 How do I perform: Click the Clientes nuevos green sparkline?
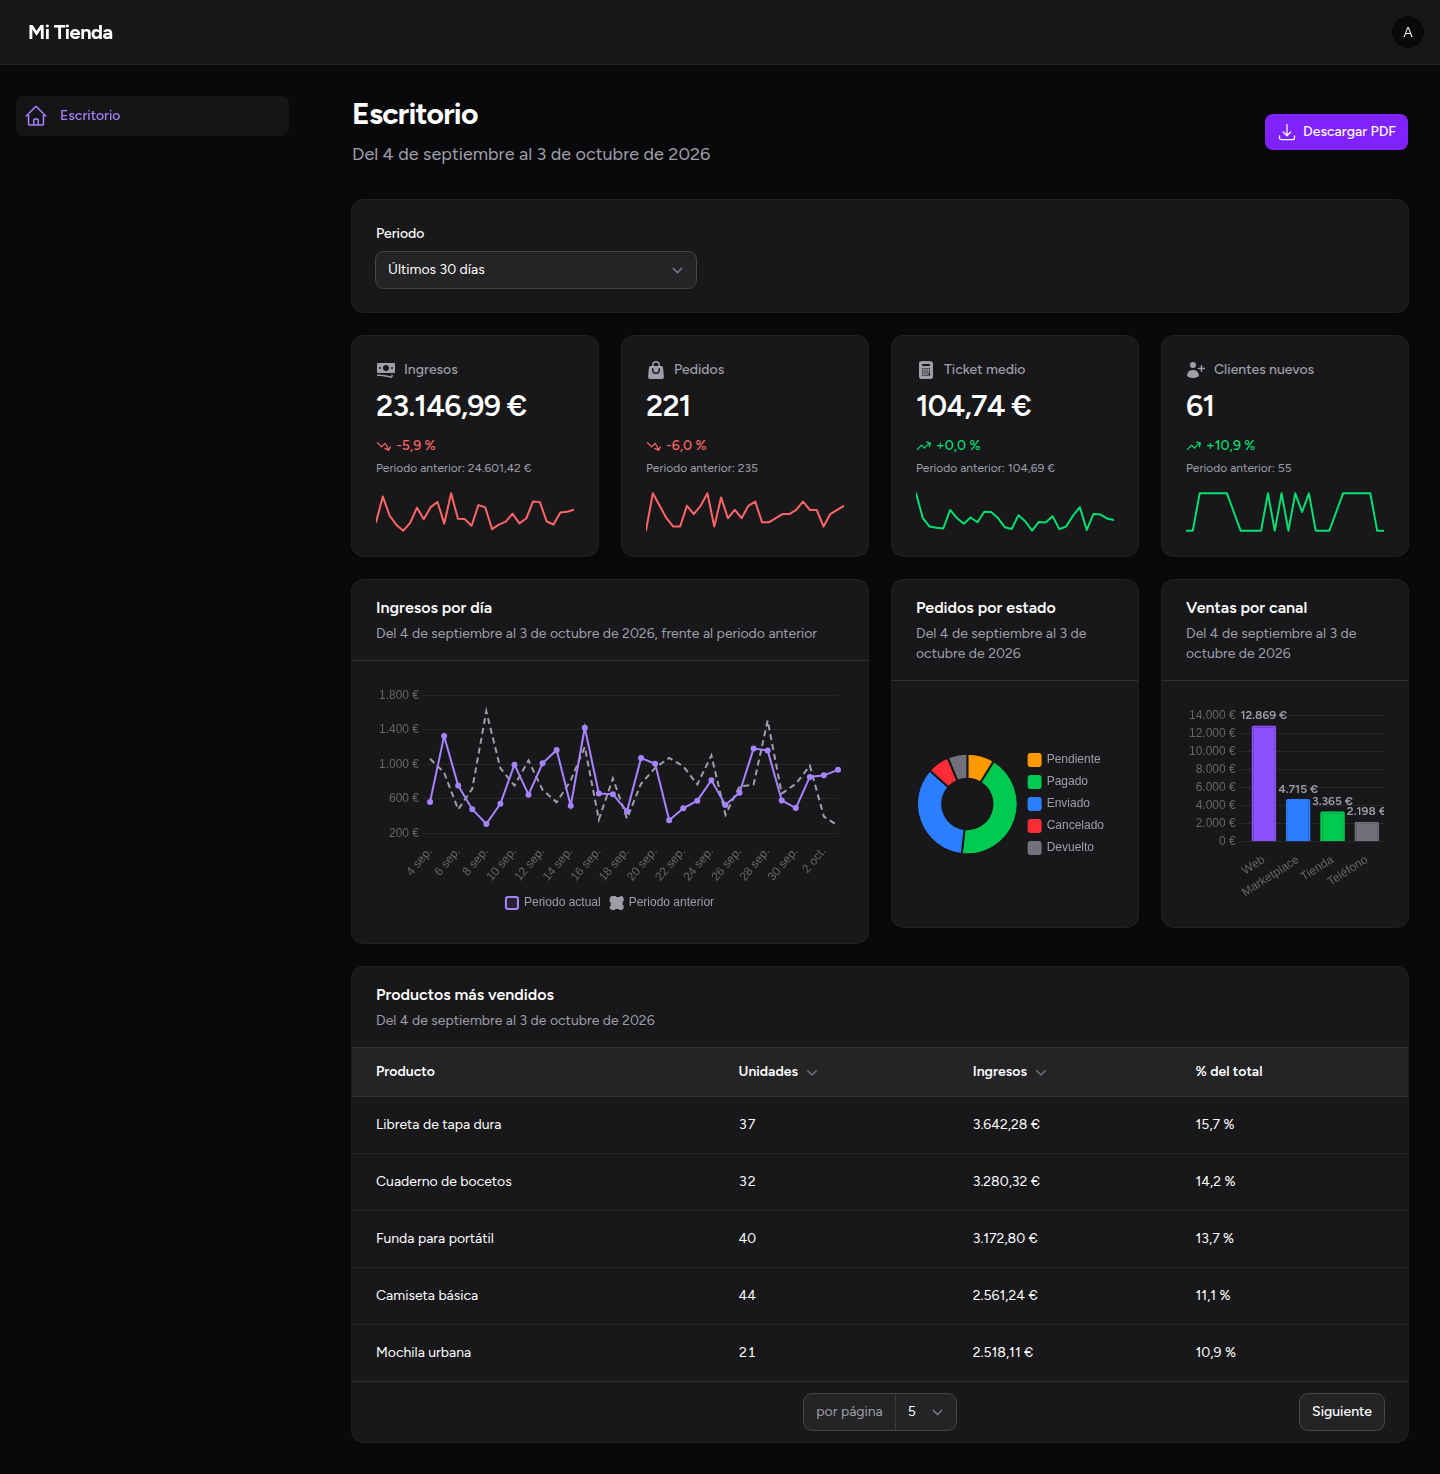coord(1285,511)
